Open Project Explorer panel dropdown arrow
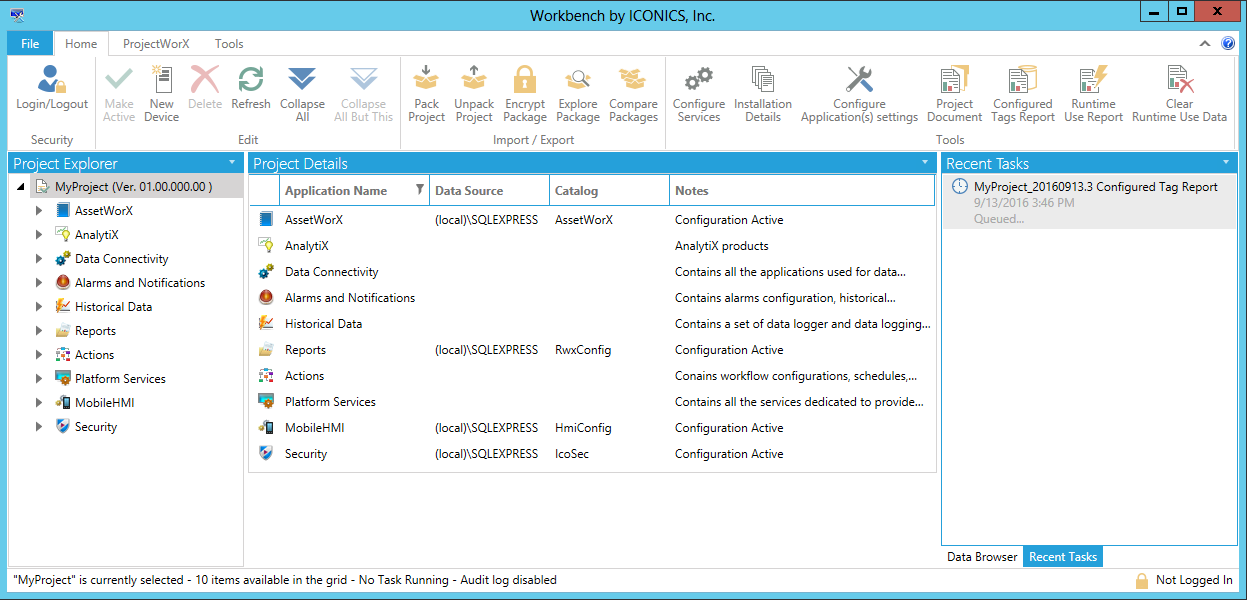The width and height of the screenshot is (1247, 600). click(x=232, y=162)
